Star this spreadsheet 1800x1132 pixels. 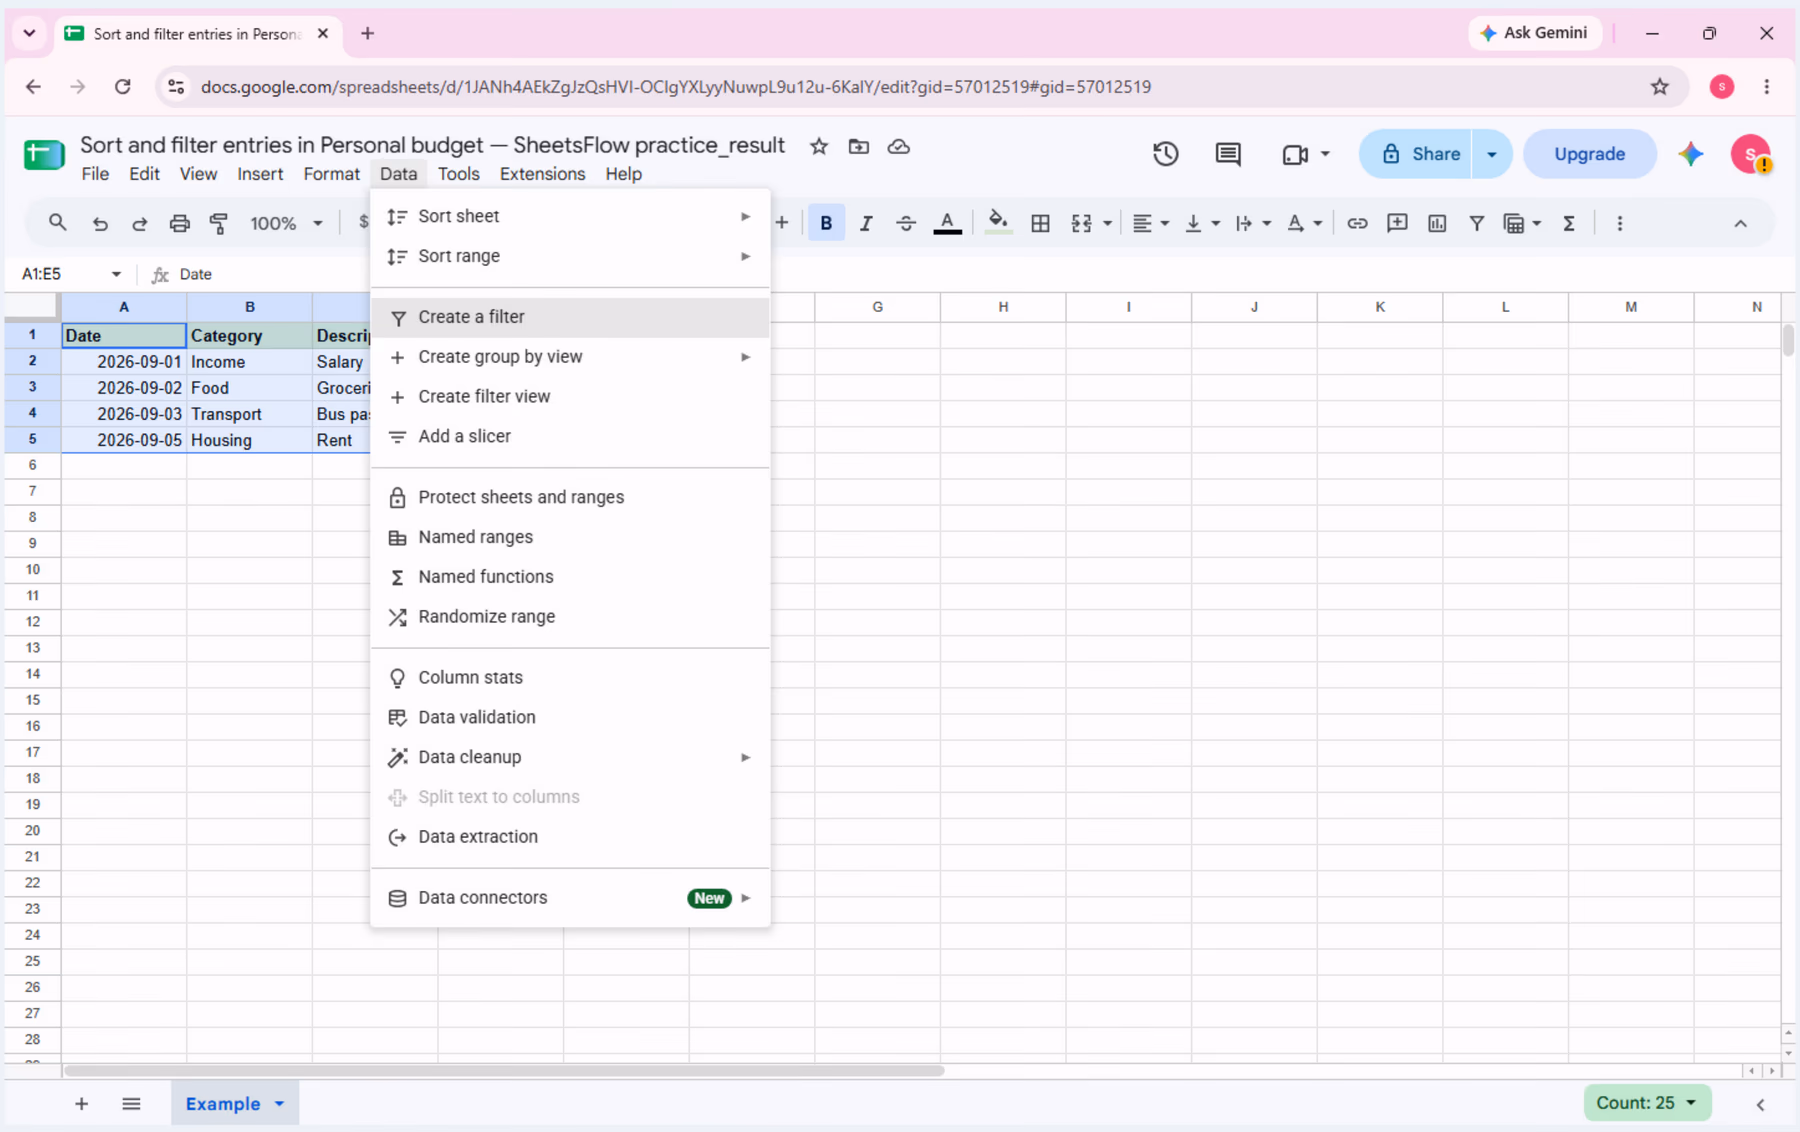pyautogui.click(x=819, y=146)
